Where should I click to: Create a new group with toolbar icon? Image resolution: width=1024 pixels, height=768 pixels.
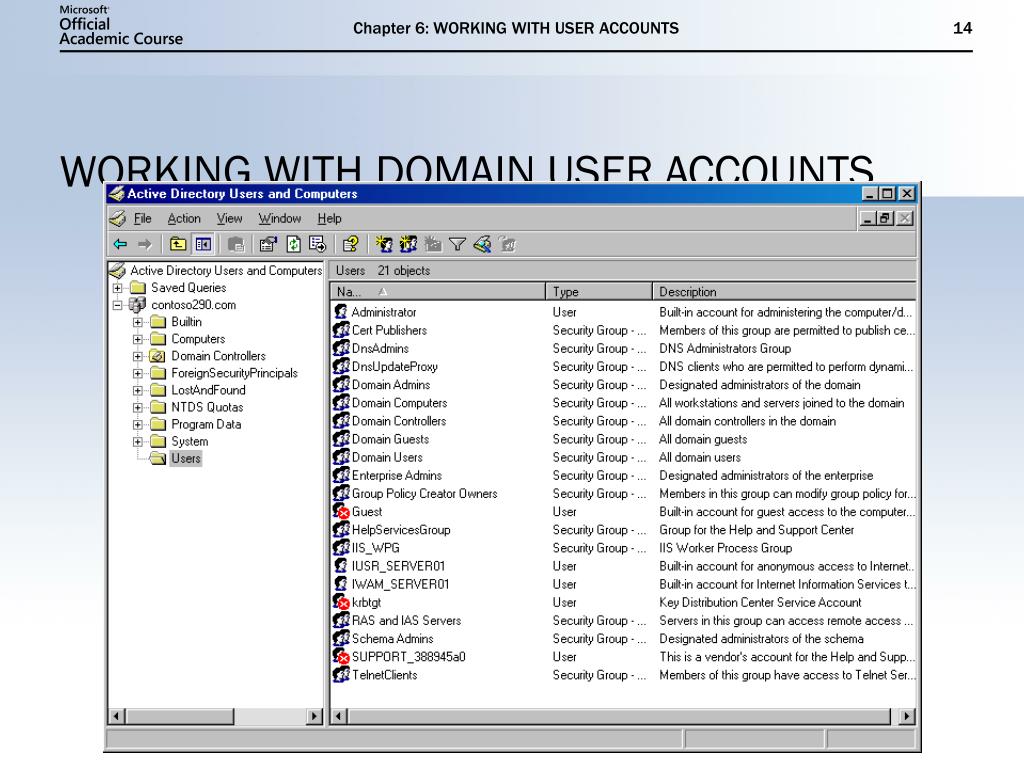[x=408, y=244]
